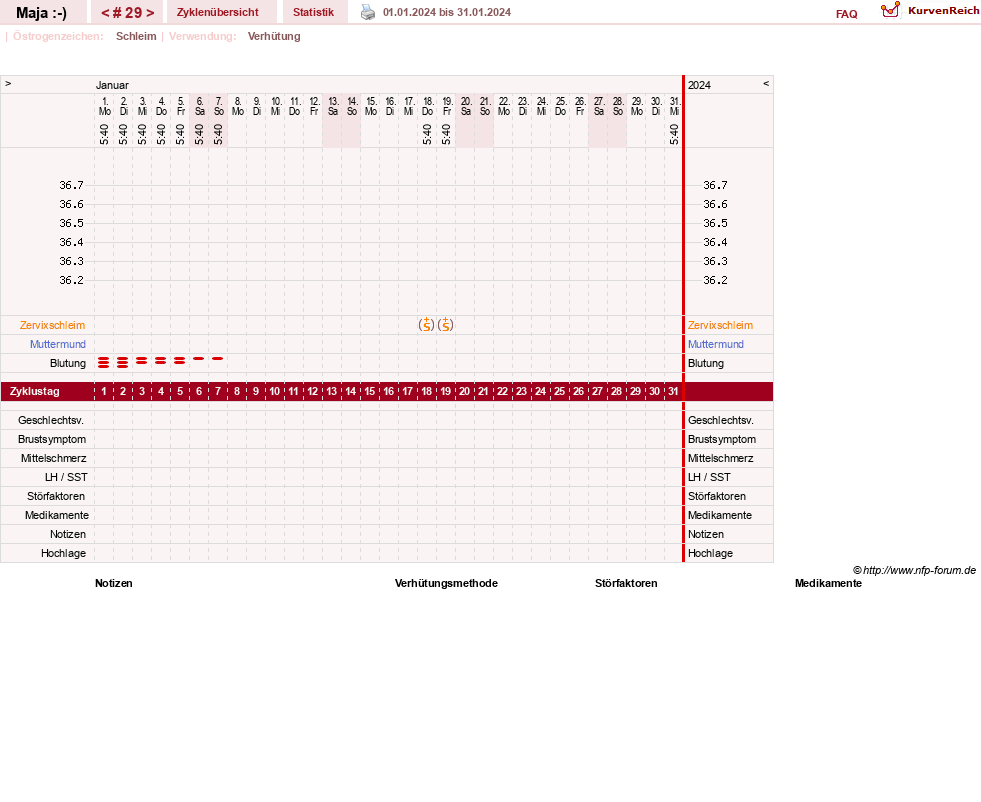Click the left Medikamente row label
981x802 pixels.
tap(57, 515)
